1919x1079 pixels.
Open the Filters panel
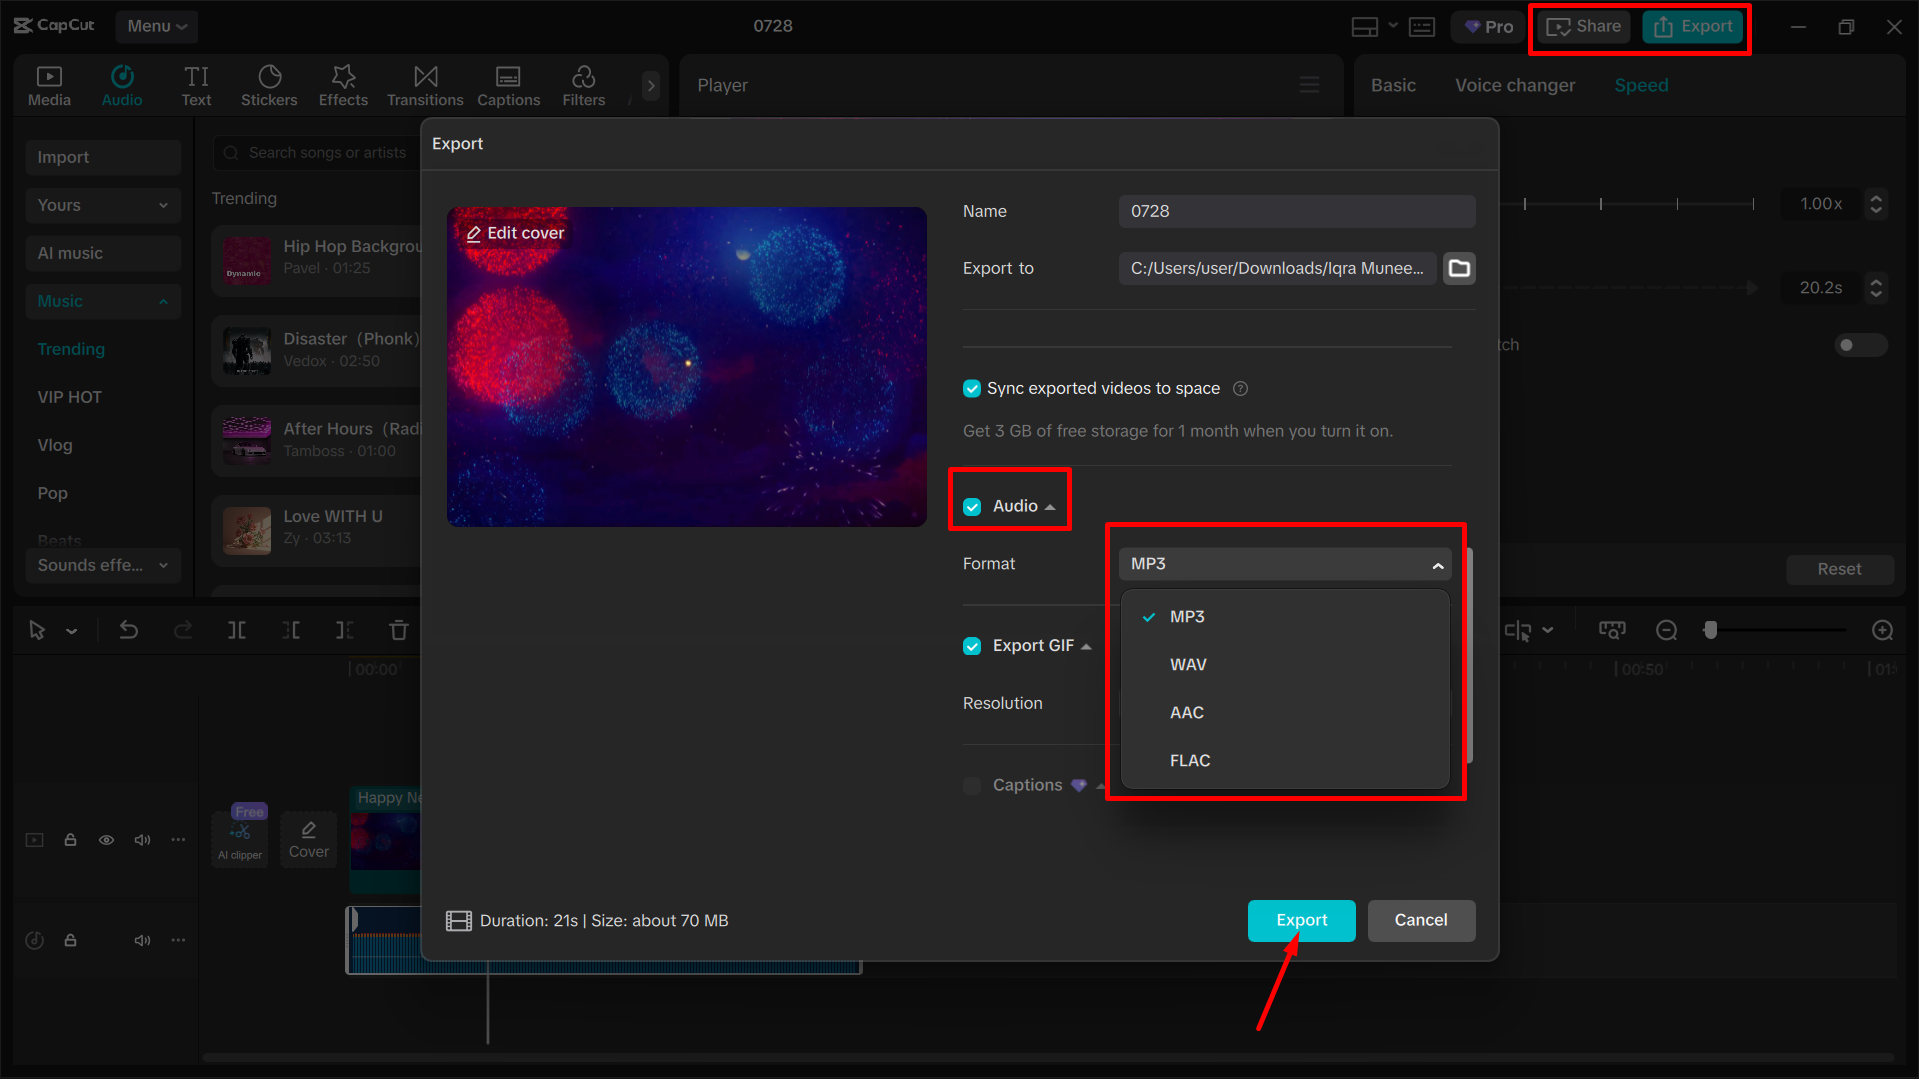pos(583,85)
